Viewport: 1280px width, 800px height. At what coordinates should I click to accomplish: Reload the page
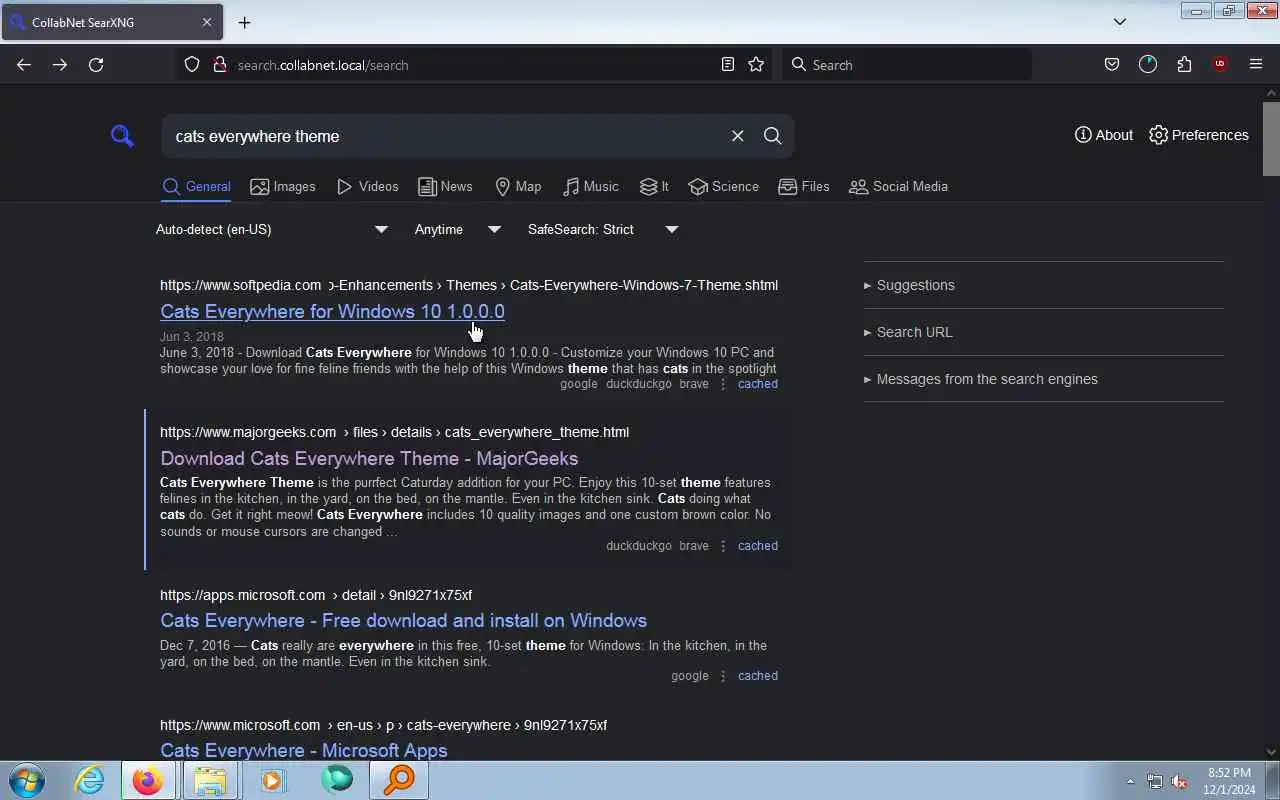click(96, 64)
